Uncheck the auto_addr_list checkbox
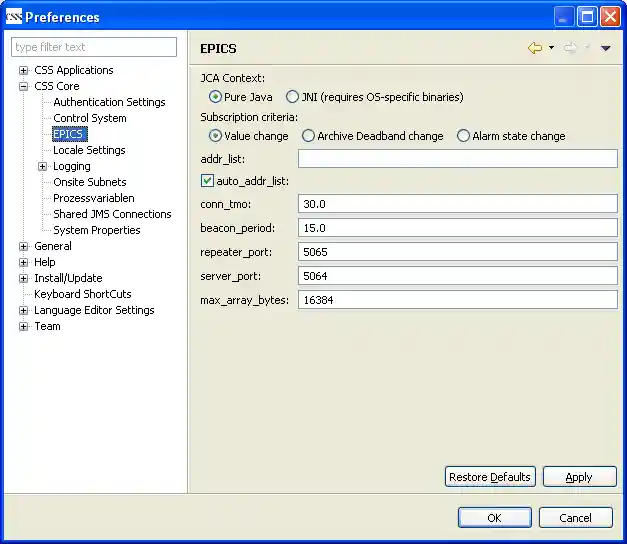627x544 pixels. tap(208, 181)
